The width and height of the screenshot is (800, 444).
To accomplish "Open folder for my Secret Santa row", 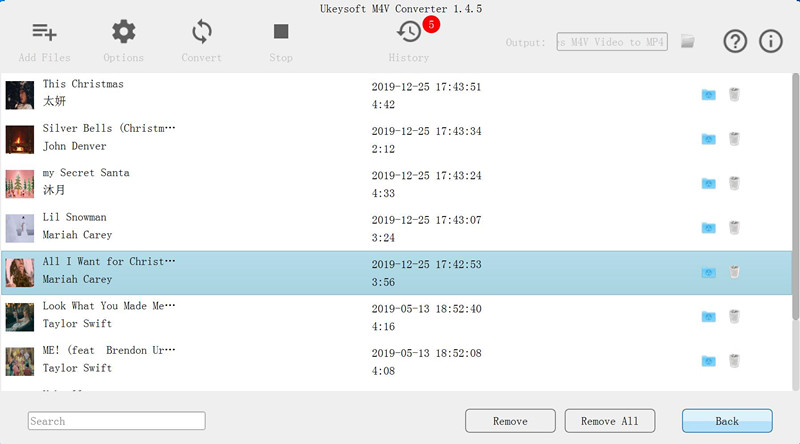I will point(708,183).
